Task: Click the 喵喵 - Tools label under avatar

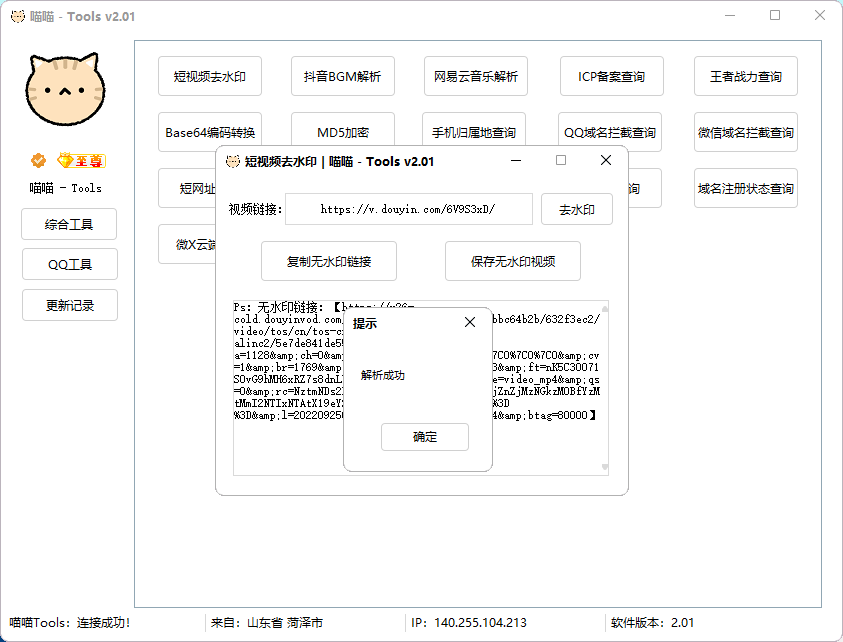Action: coord(66,188)
